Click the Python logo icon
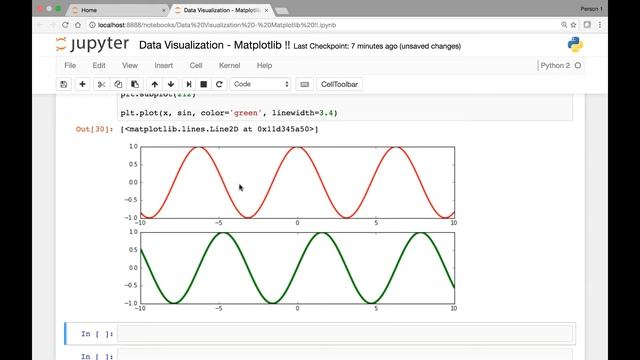Screen dimensions: 640x360 [575, 44]
